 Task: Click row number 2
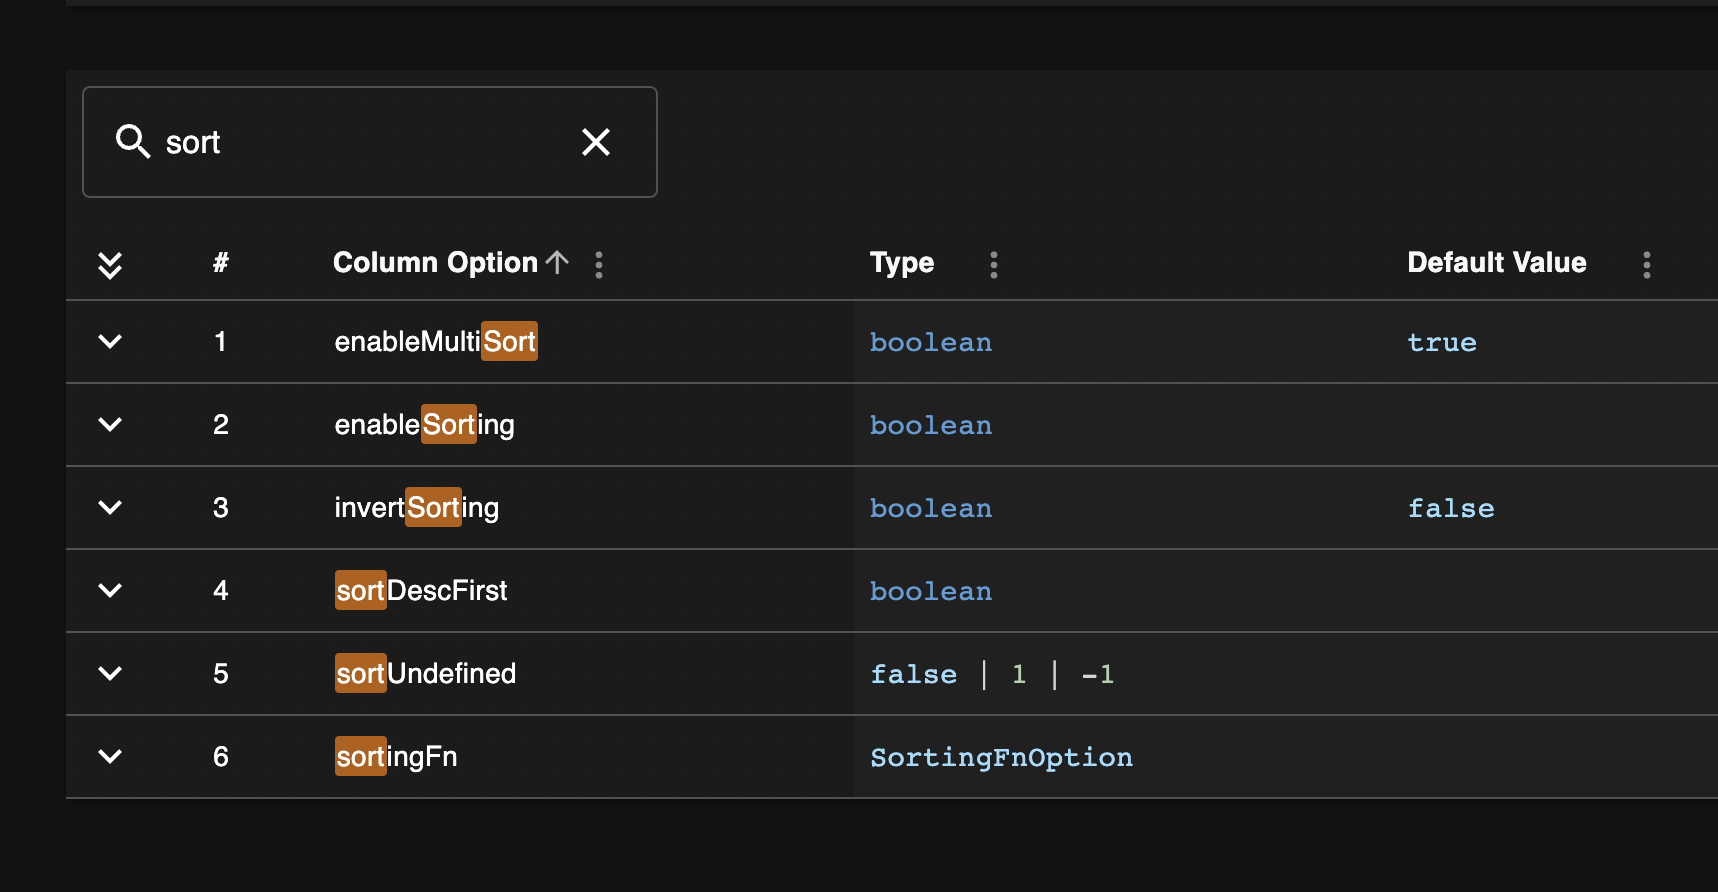(x=221, y=424)
